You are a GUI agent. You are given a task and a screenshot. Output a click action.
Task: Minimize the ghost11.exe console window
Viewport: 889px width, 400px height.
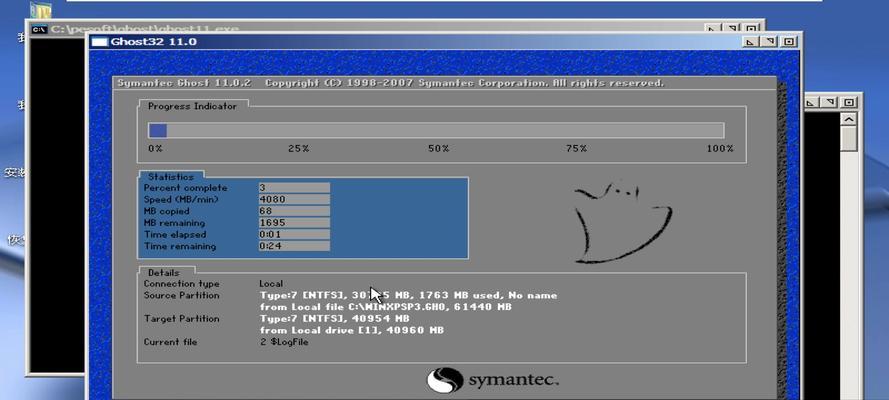click(x=712, y=28)
